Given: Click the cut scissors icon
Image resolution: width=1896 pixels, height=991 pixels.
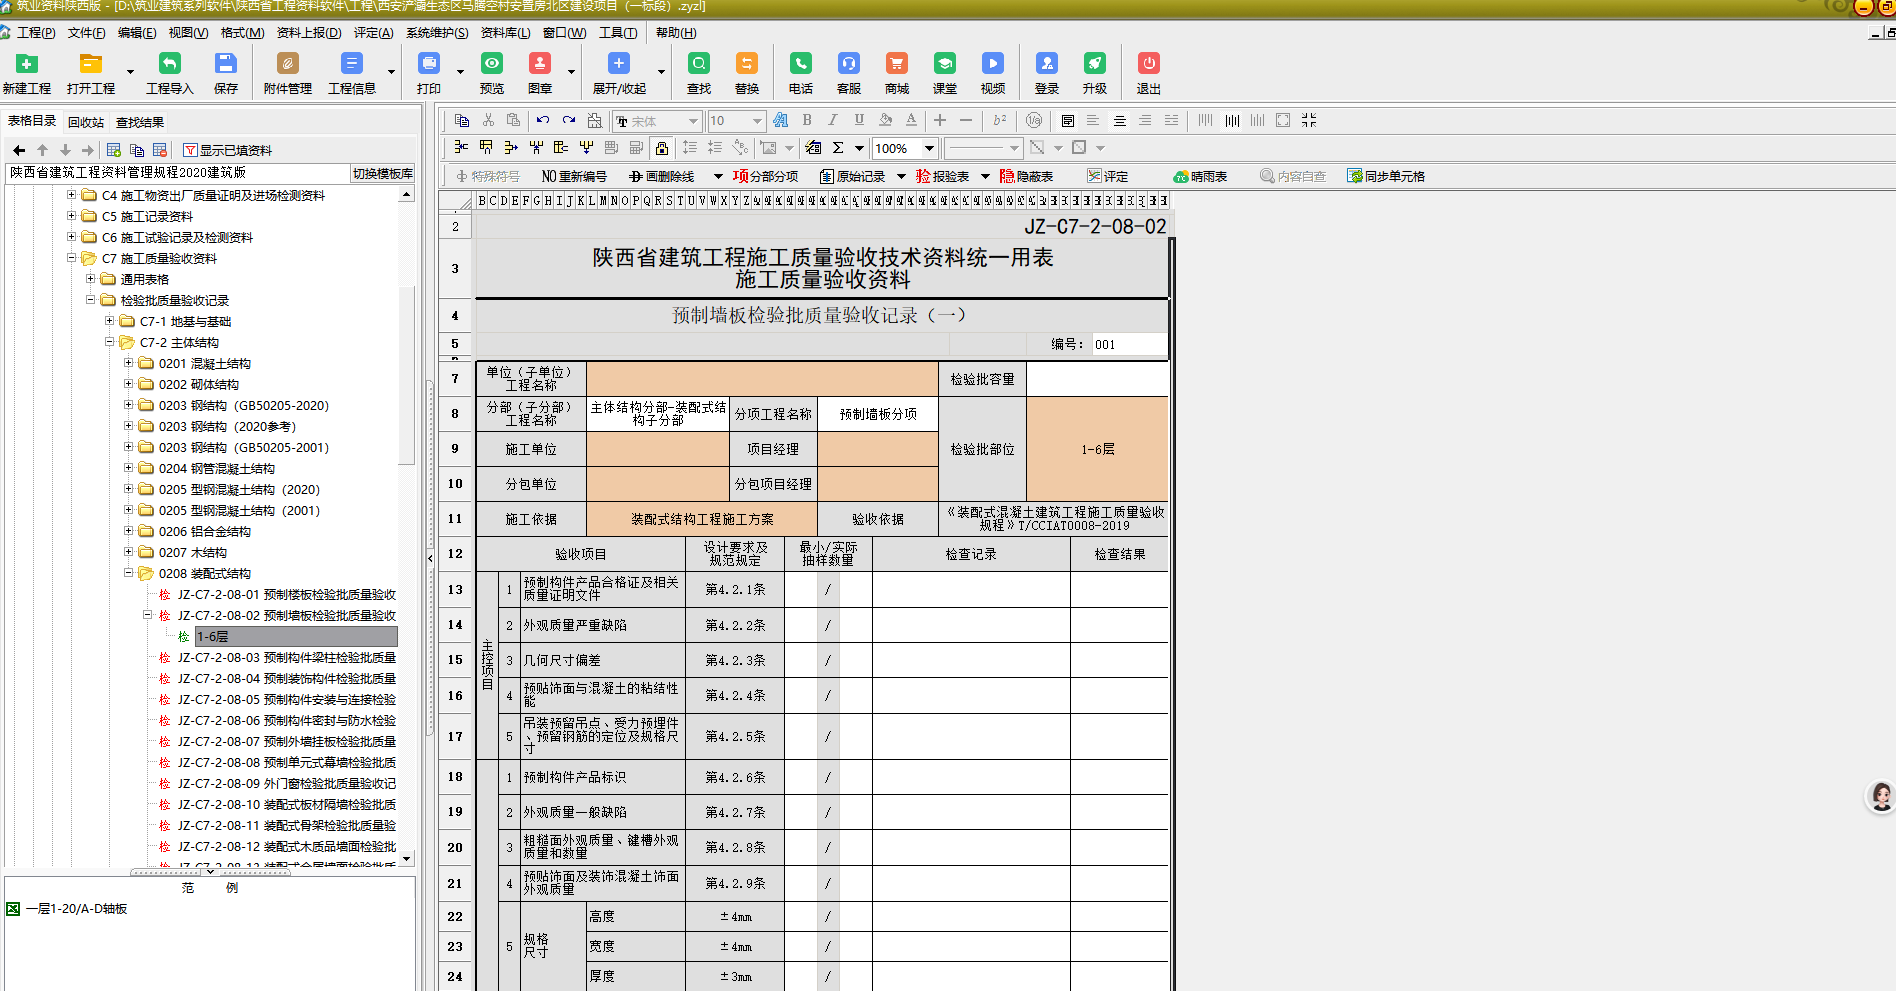Looking at the screenshot, I should point(488,120).
